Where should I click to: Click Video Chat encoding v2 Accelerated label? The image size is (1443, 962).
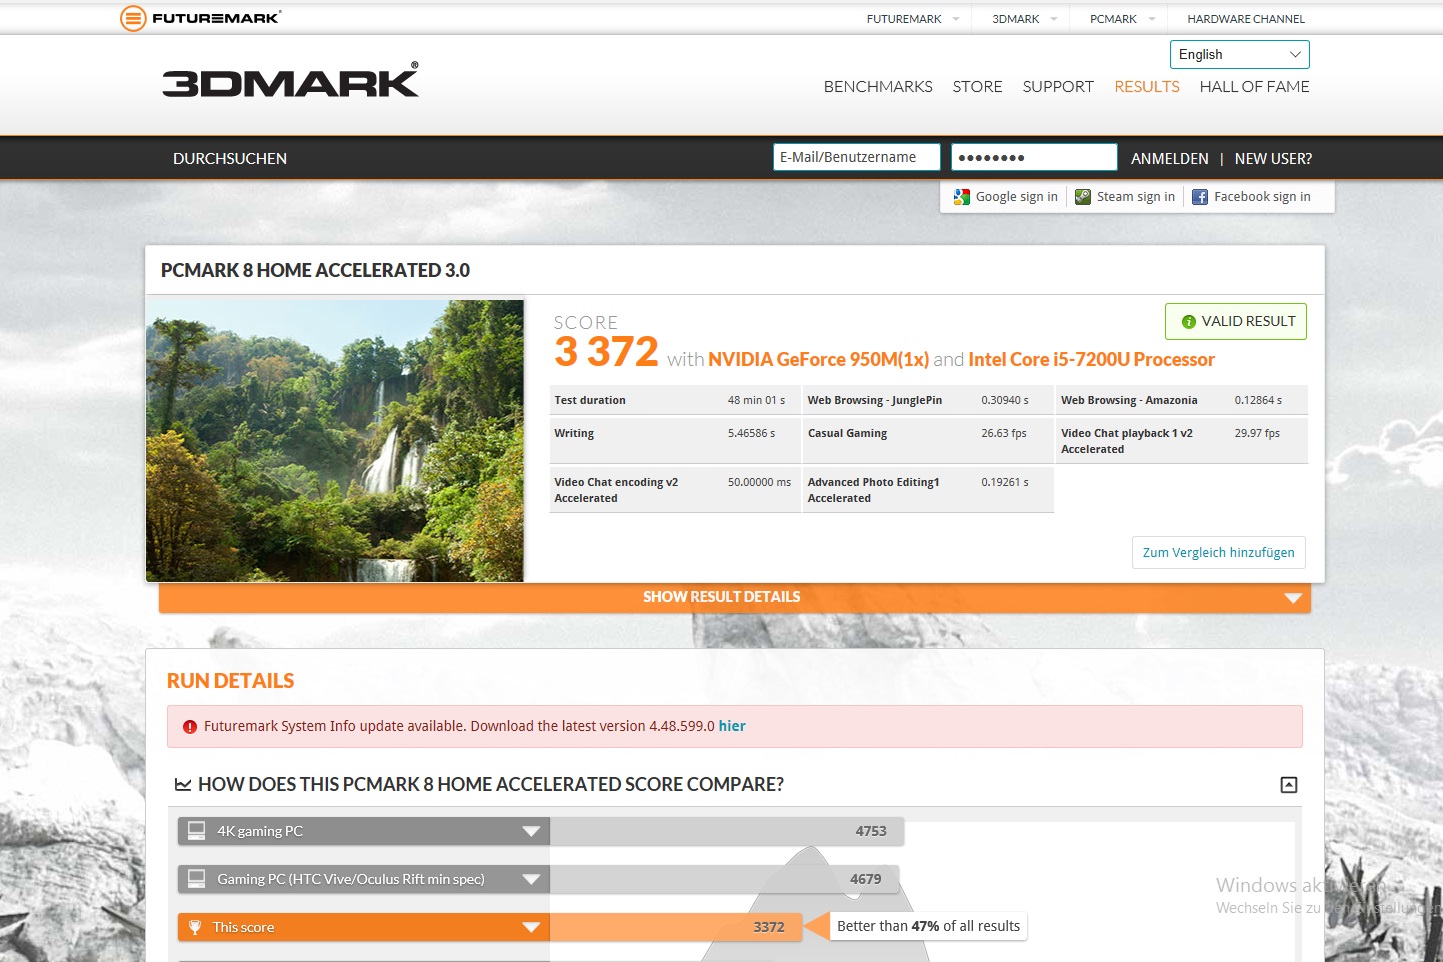[x=616, y=490]
